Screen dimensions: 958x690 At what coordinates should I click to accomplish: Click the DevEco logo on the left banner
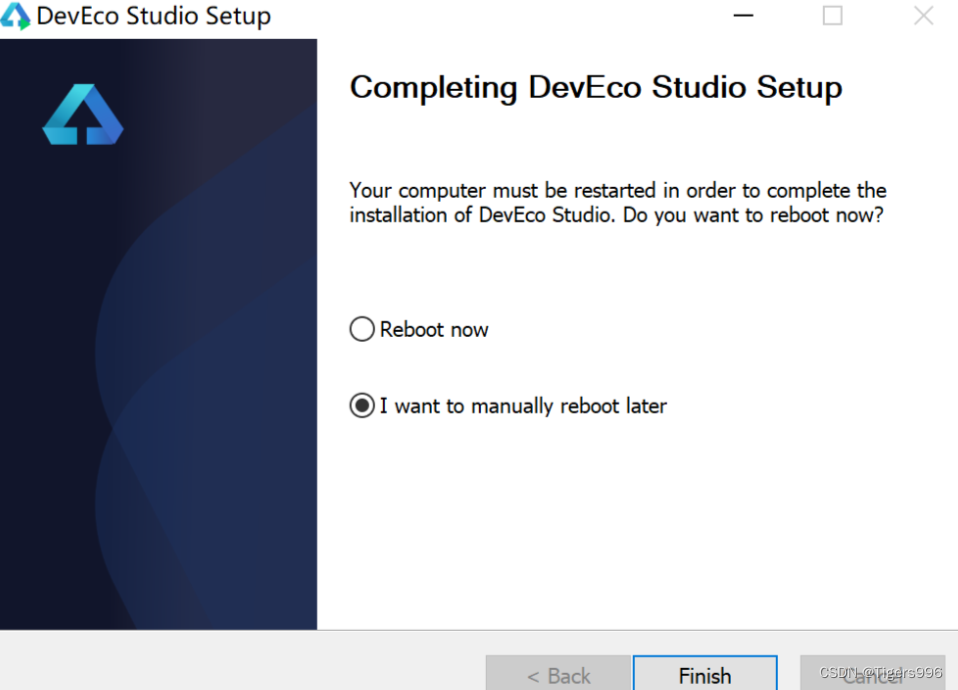coord(82,115)
